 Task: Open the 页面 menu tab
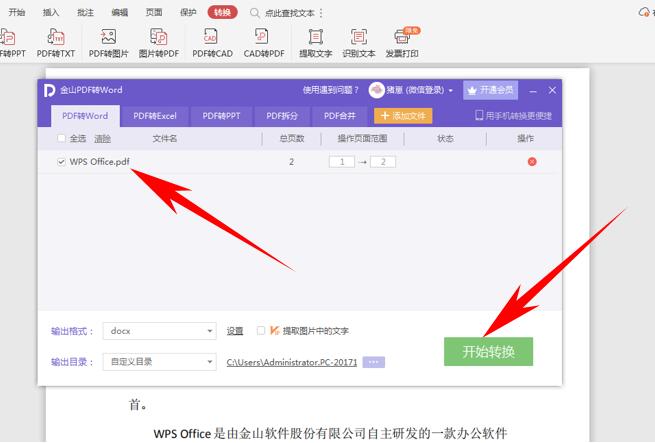[x=154, y=13]
